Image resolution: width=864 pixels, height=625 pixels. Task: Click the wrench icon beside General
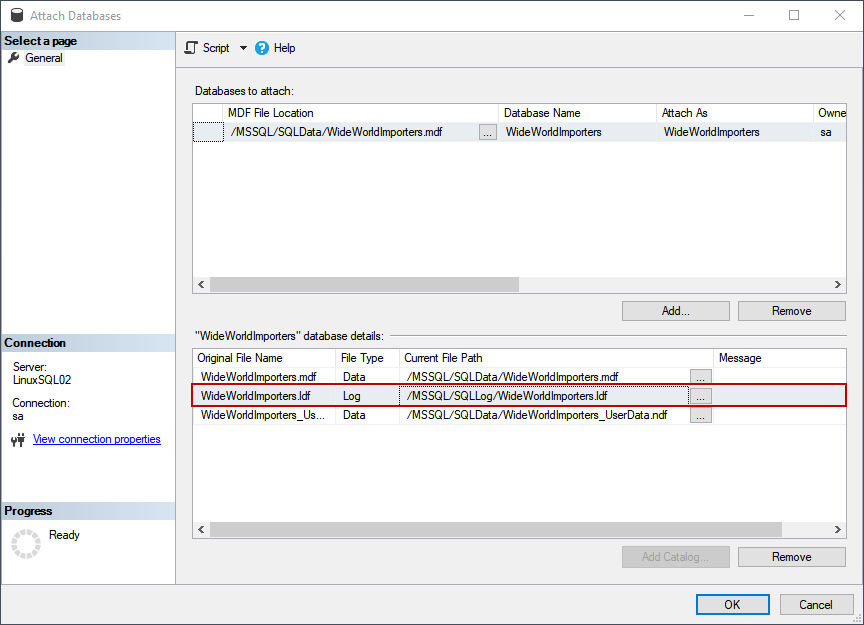14,57
